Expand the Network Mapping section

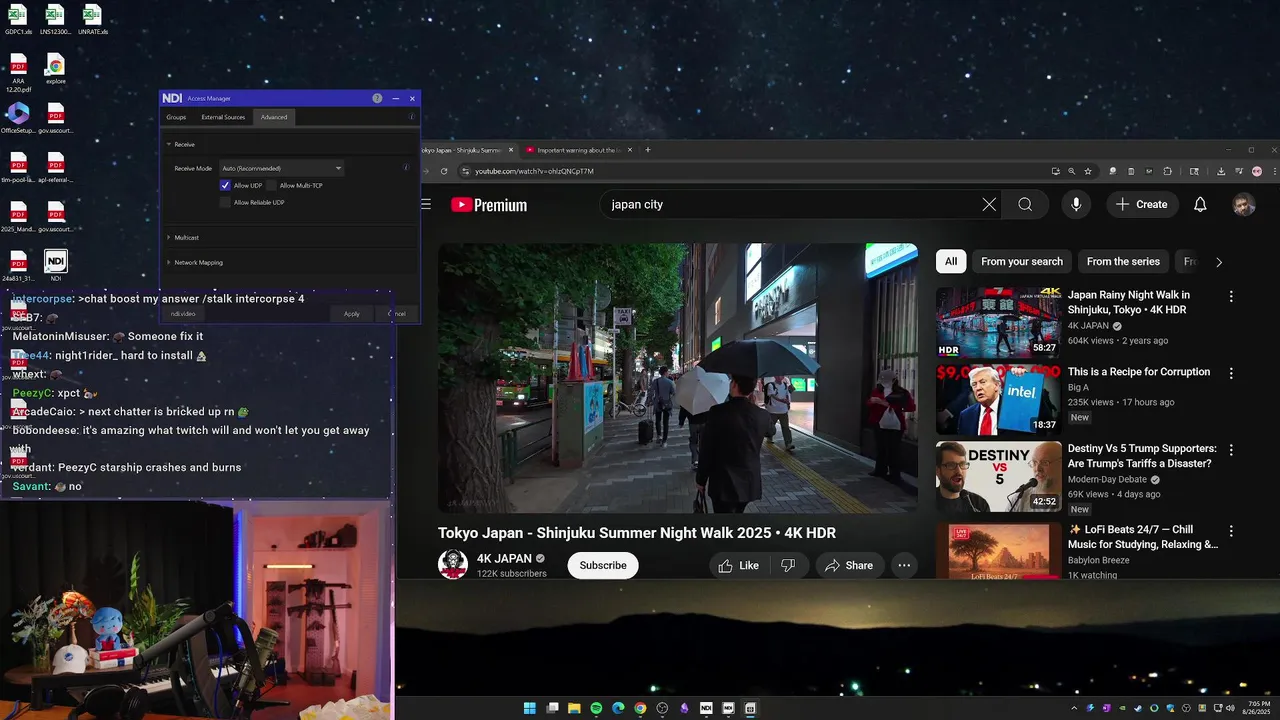pyautogui.click(x=170, y=262)
